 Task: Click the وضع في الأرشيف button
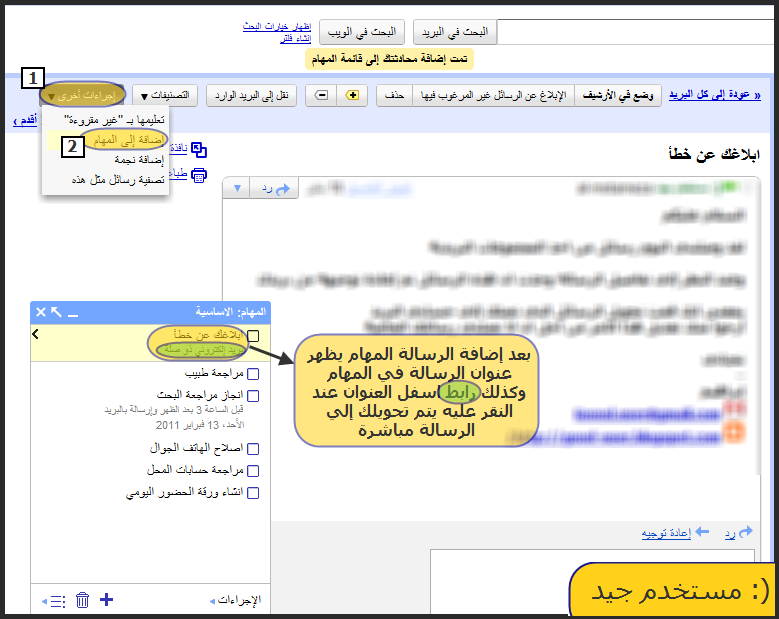point(618,95)
